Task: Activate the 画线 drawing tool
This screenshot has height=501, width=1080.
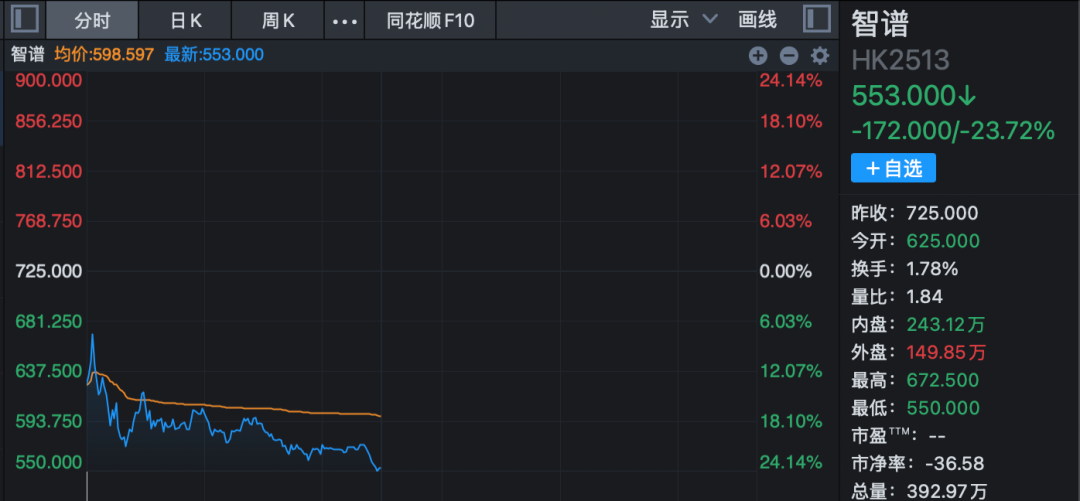Action: pyautogui.click(x=757, y=20)
